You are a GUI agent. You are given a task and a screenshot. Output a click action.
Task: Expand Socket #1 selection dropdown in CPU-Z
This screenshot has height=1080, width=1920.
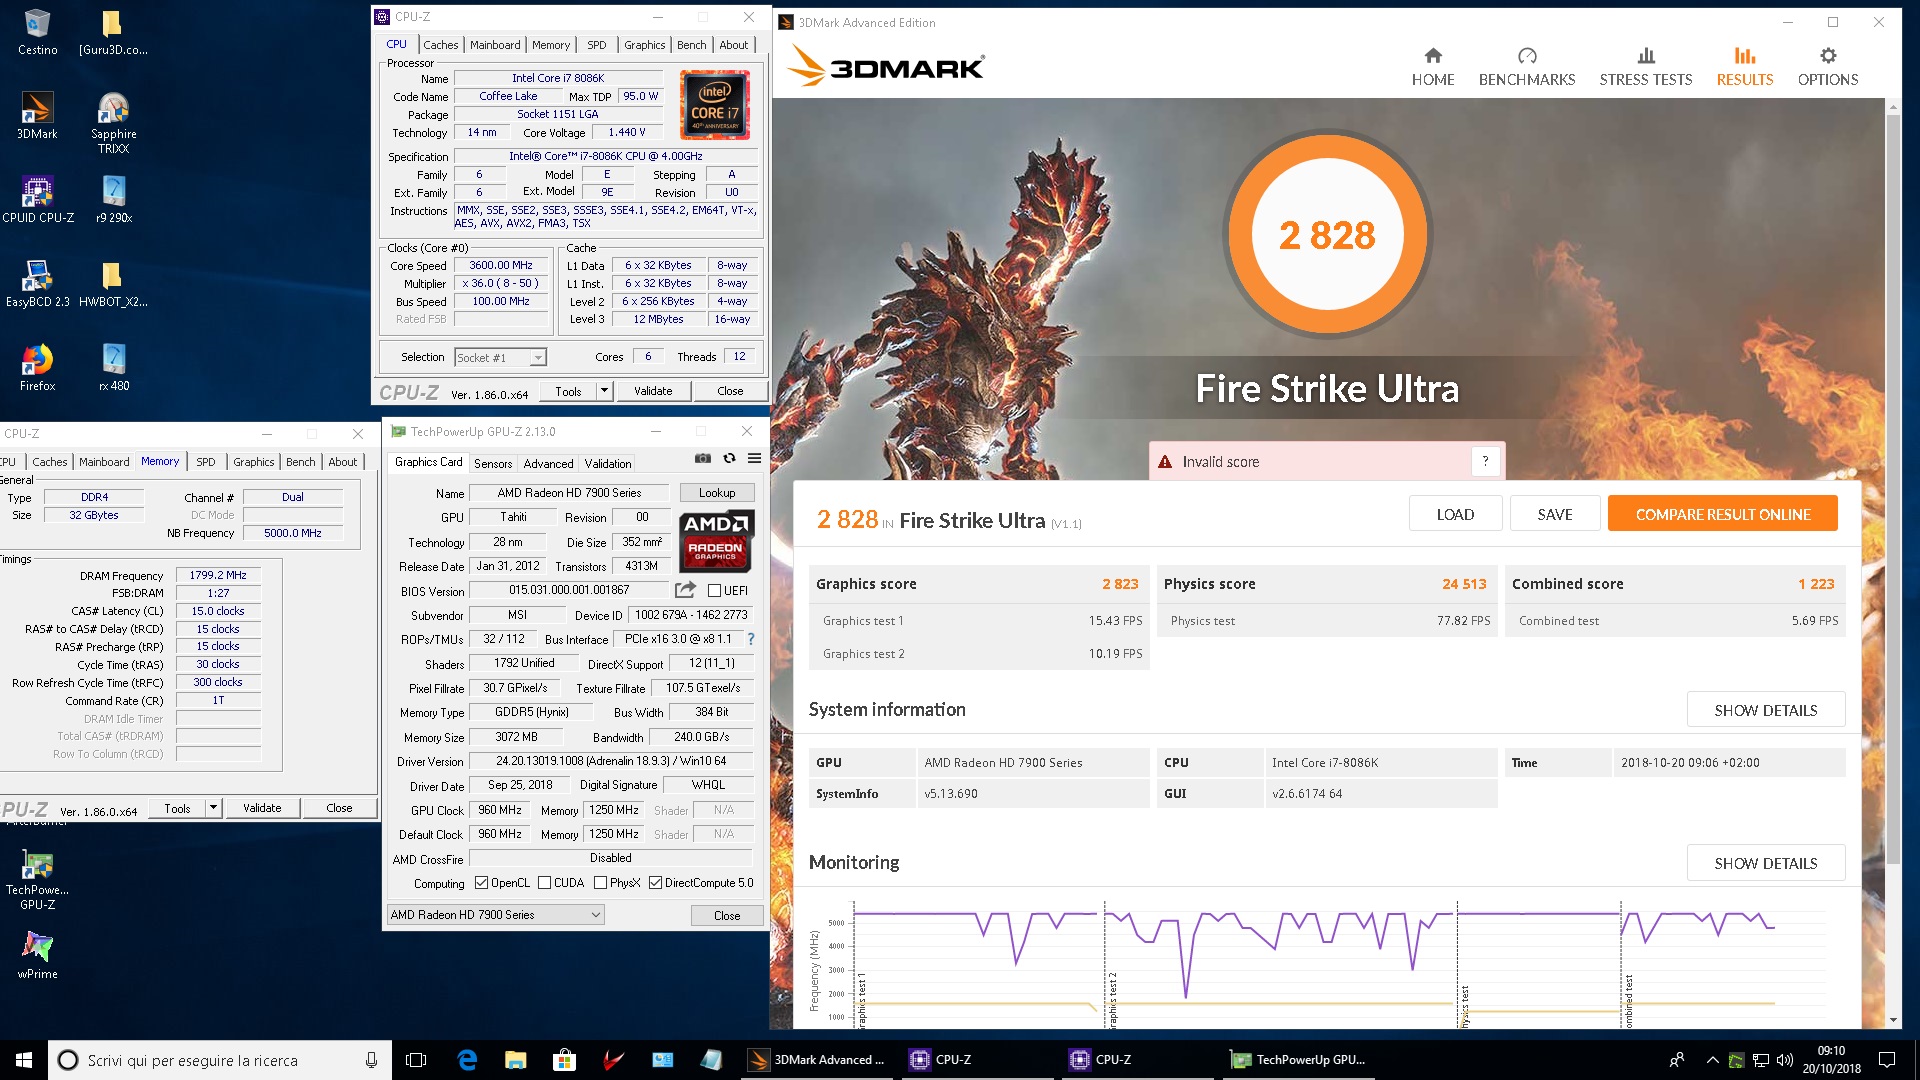(538, 358)
